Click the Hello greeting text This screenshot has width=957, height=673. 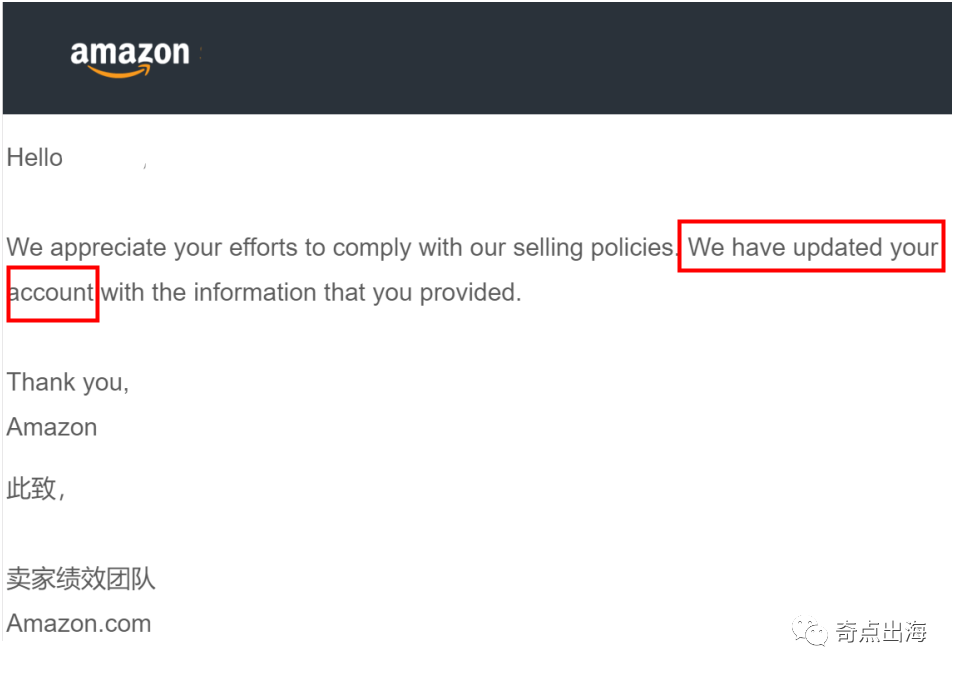35,157
